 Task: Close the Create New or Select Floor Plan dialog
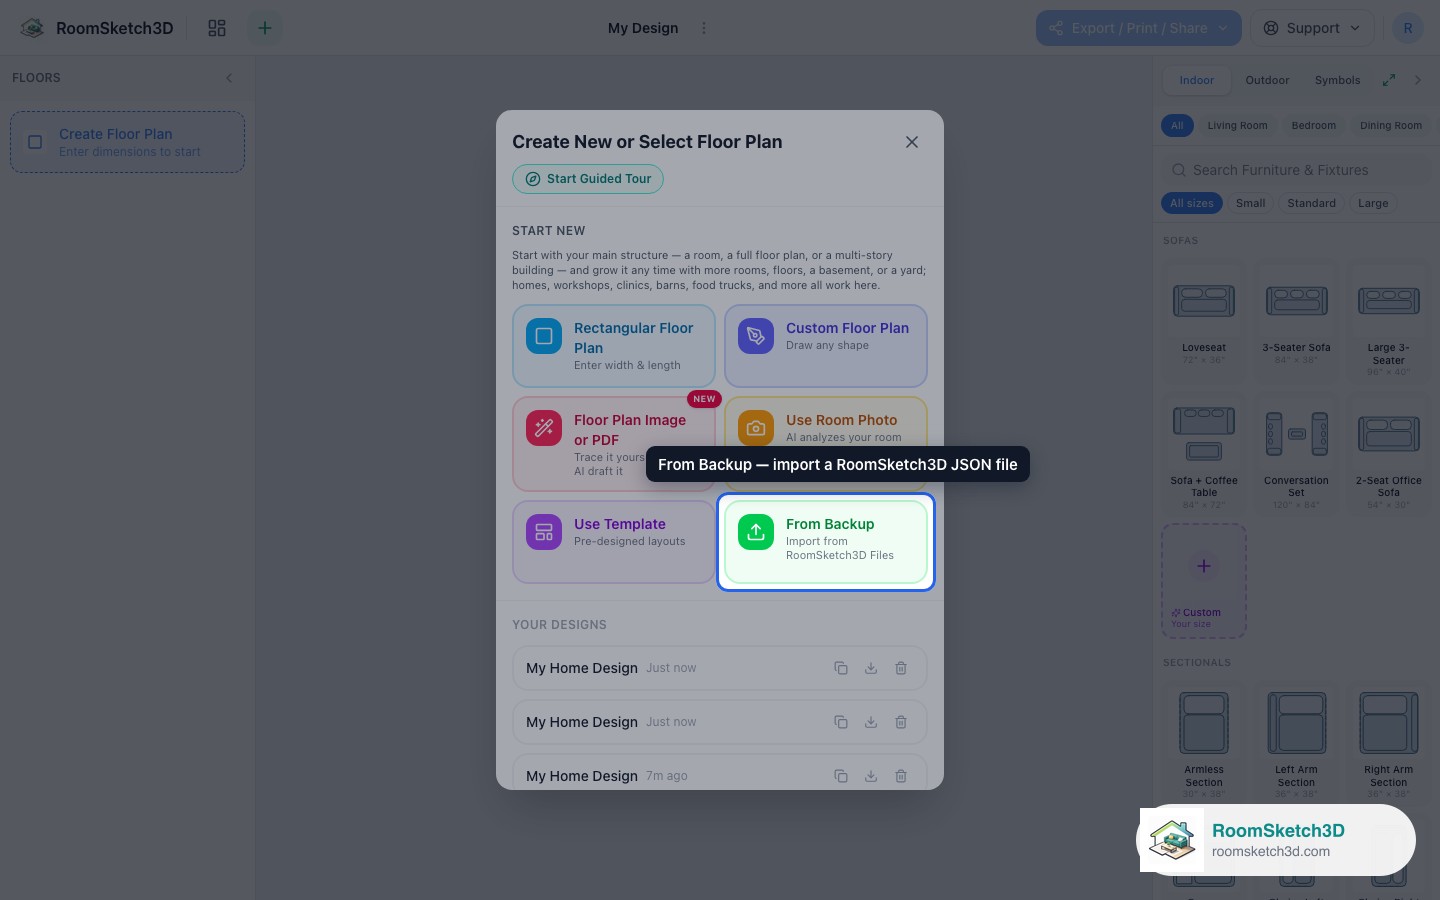coord(912,142)
